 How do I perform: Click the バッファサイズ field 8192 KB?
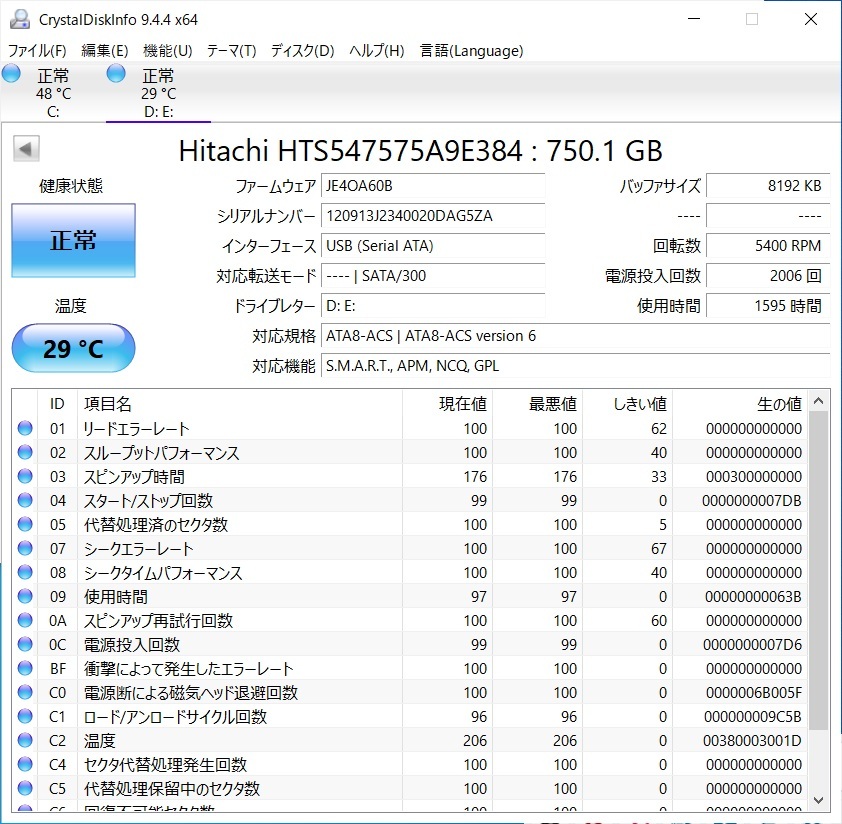768,186
